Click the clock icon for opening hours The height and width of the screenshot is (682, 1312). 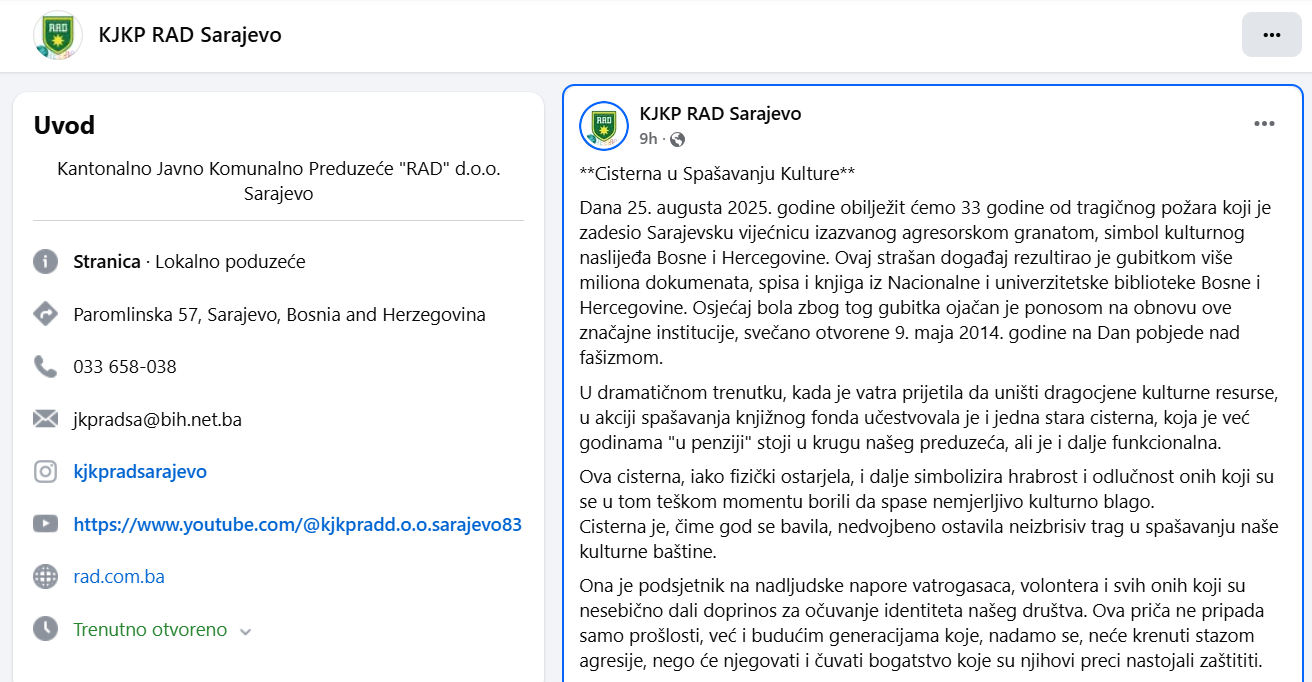(46, 629)
